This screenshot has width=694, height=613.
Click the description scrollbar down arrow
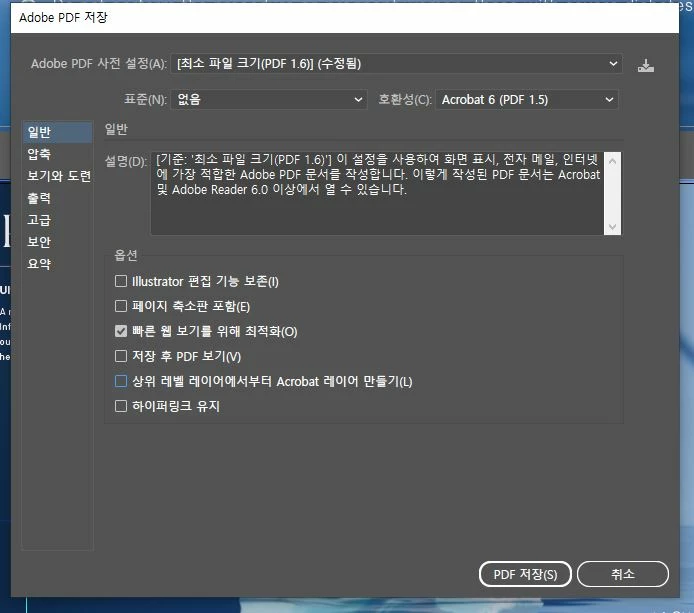613,227
